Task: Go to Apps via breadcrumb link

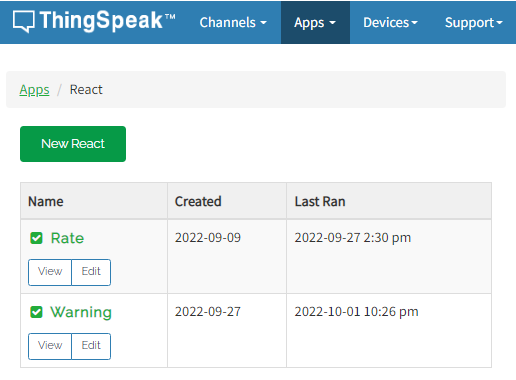Action: [34, 90]
